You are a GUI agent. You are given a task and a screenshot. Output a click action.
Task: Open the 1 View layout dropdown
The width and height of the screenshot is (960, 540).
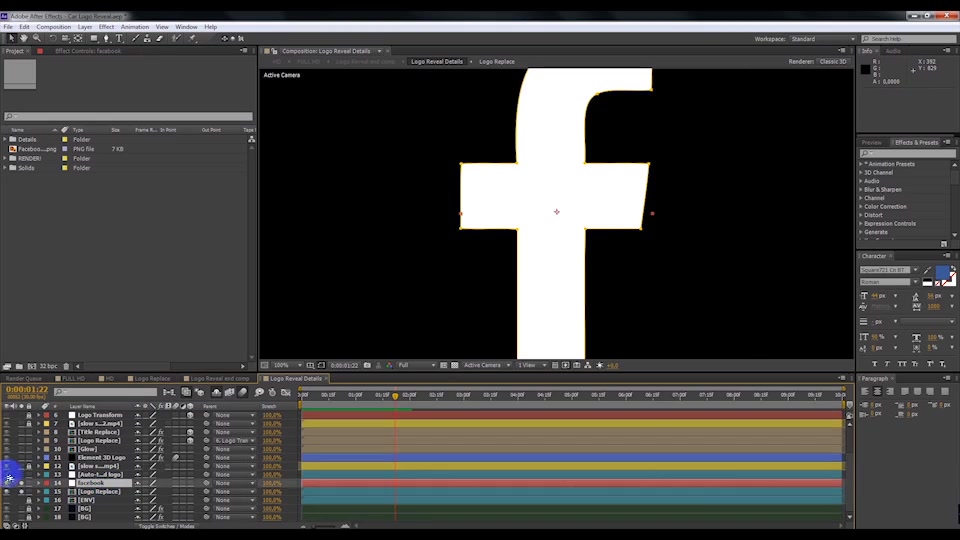(x=532, y=366)
